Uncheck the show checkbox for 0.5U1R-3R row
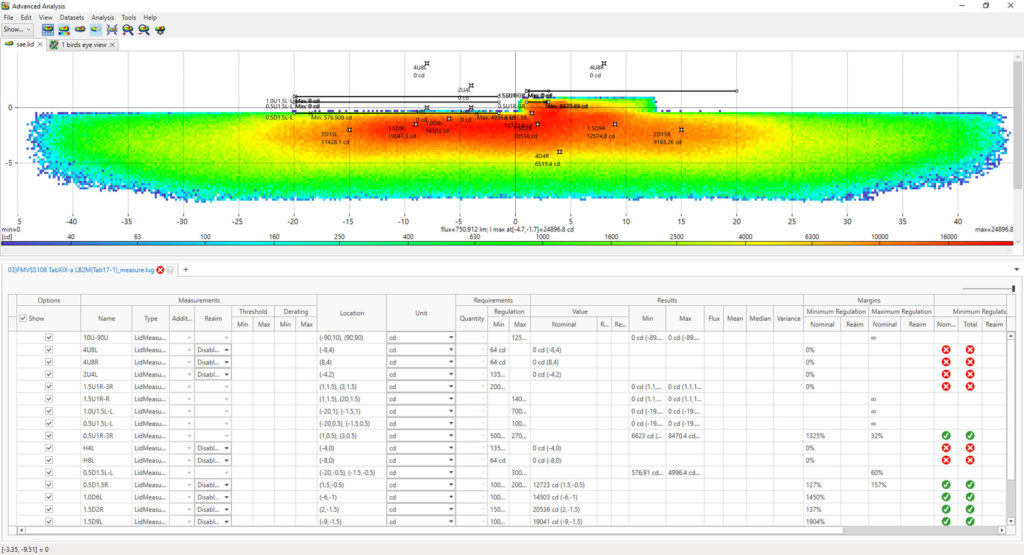 point(49,436)
